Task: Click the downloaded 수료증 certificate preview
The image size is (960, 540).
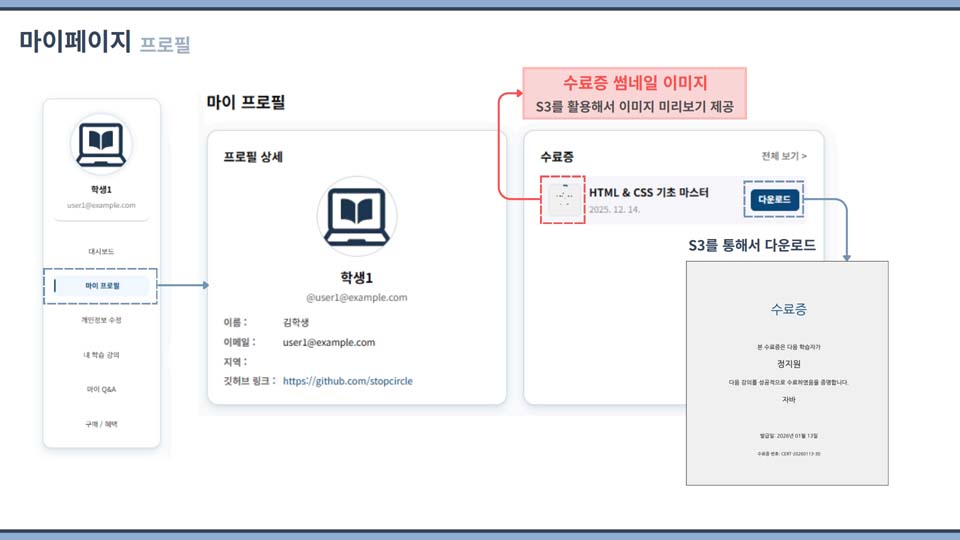Action: click(x=787, y=373)
